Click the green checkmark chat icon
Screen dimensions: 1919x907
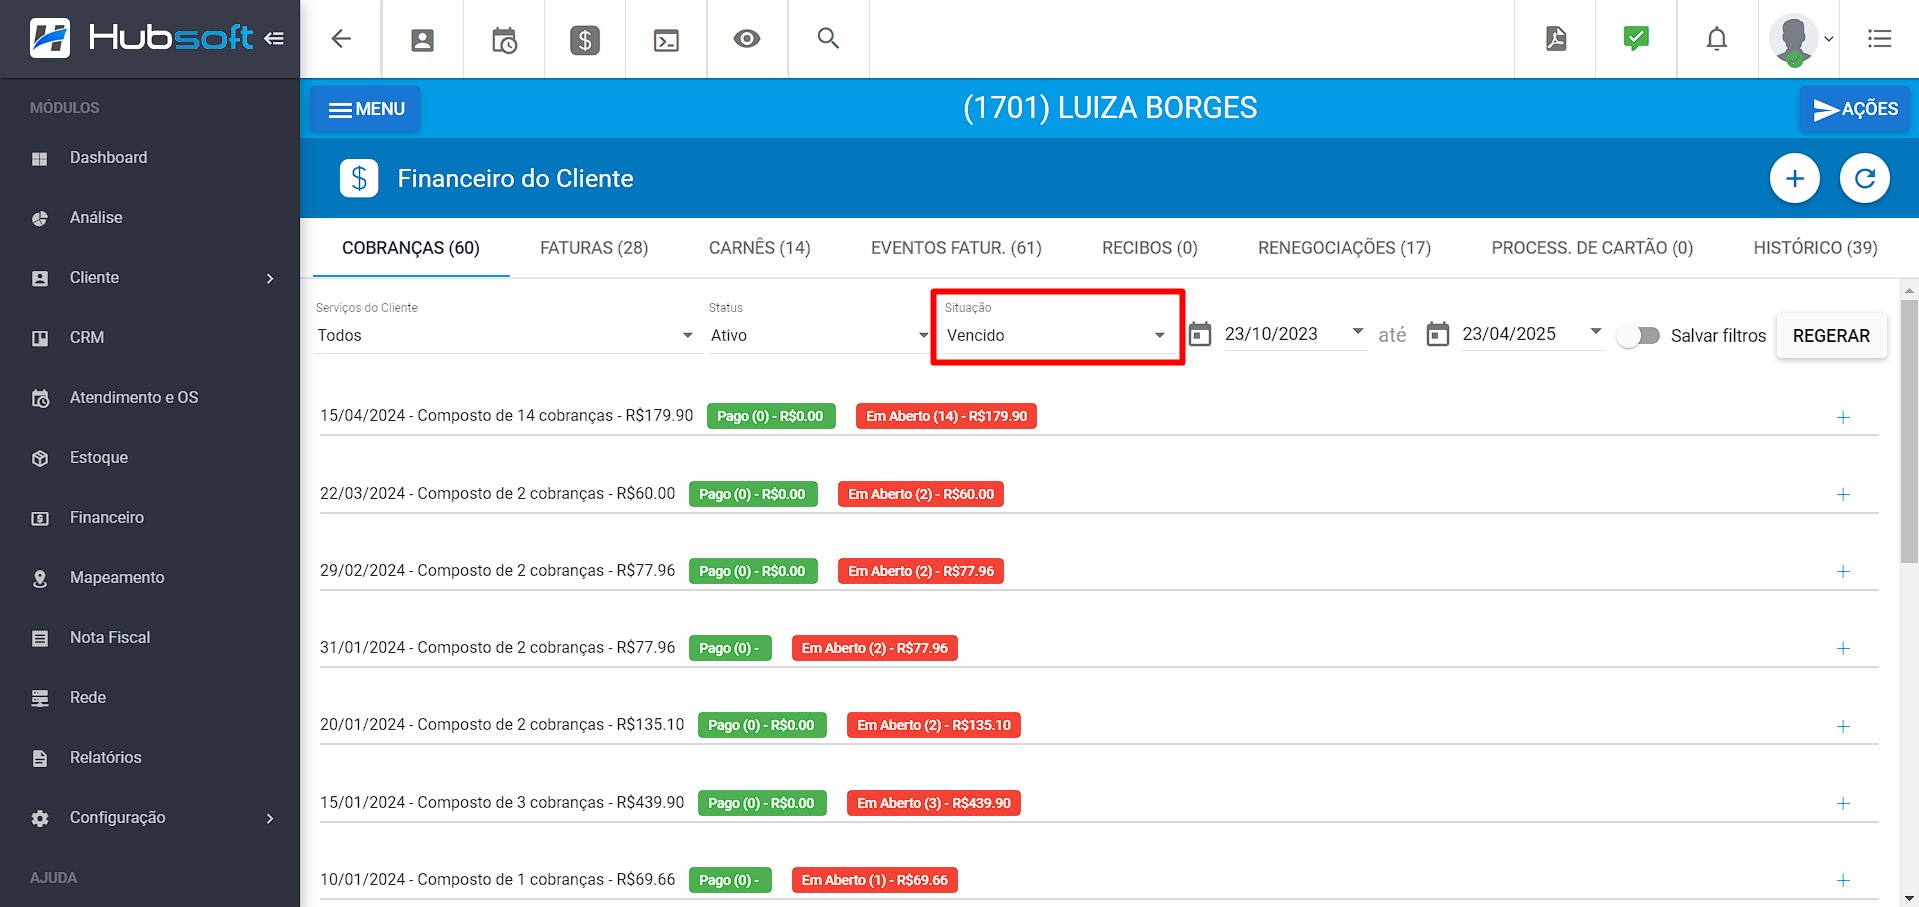click(1636, 39)
